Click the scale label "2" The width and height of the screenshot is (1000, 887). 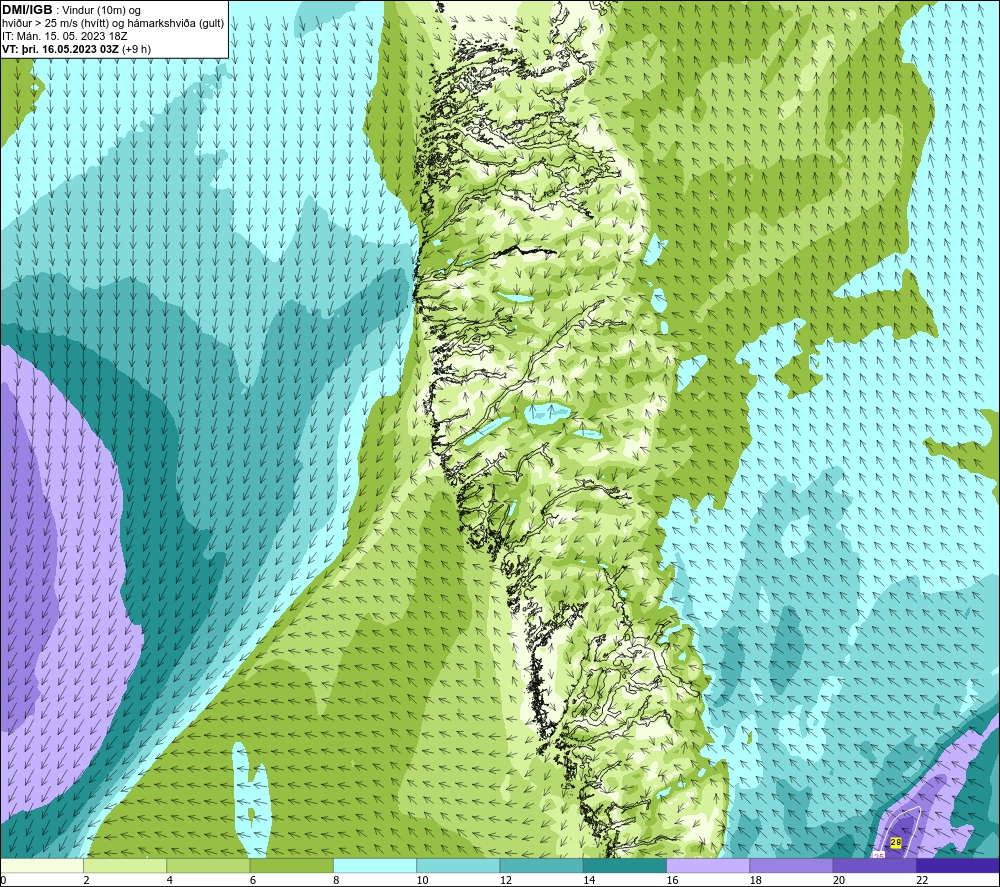click(86, 880)
